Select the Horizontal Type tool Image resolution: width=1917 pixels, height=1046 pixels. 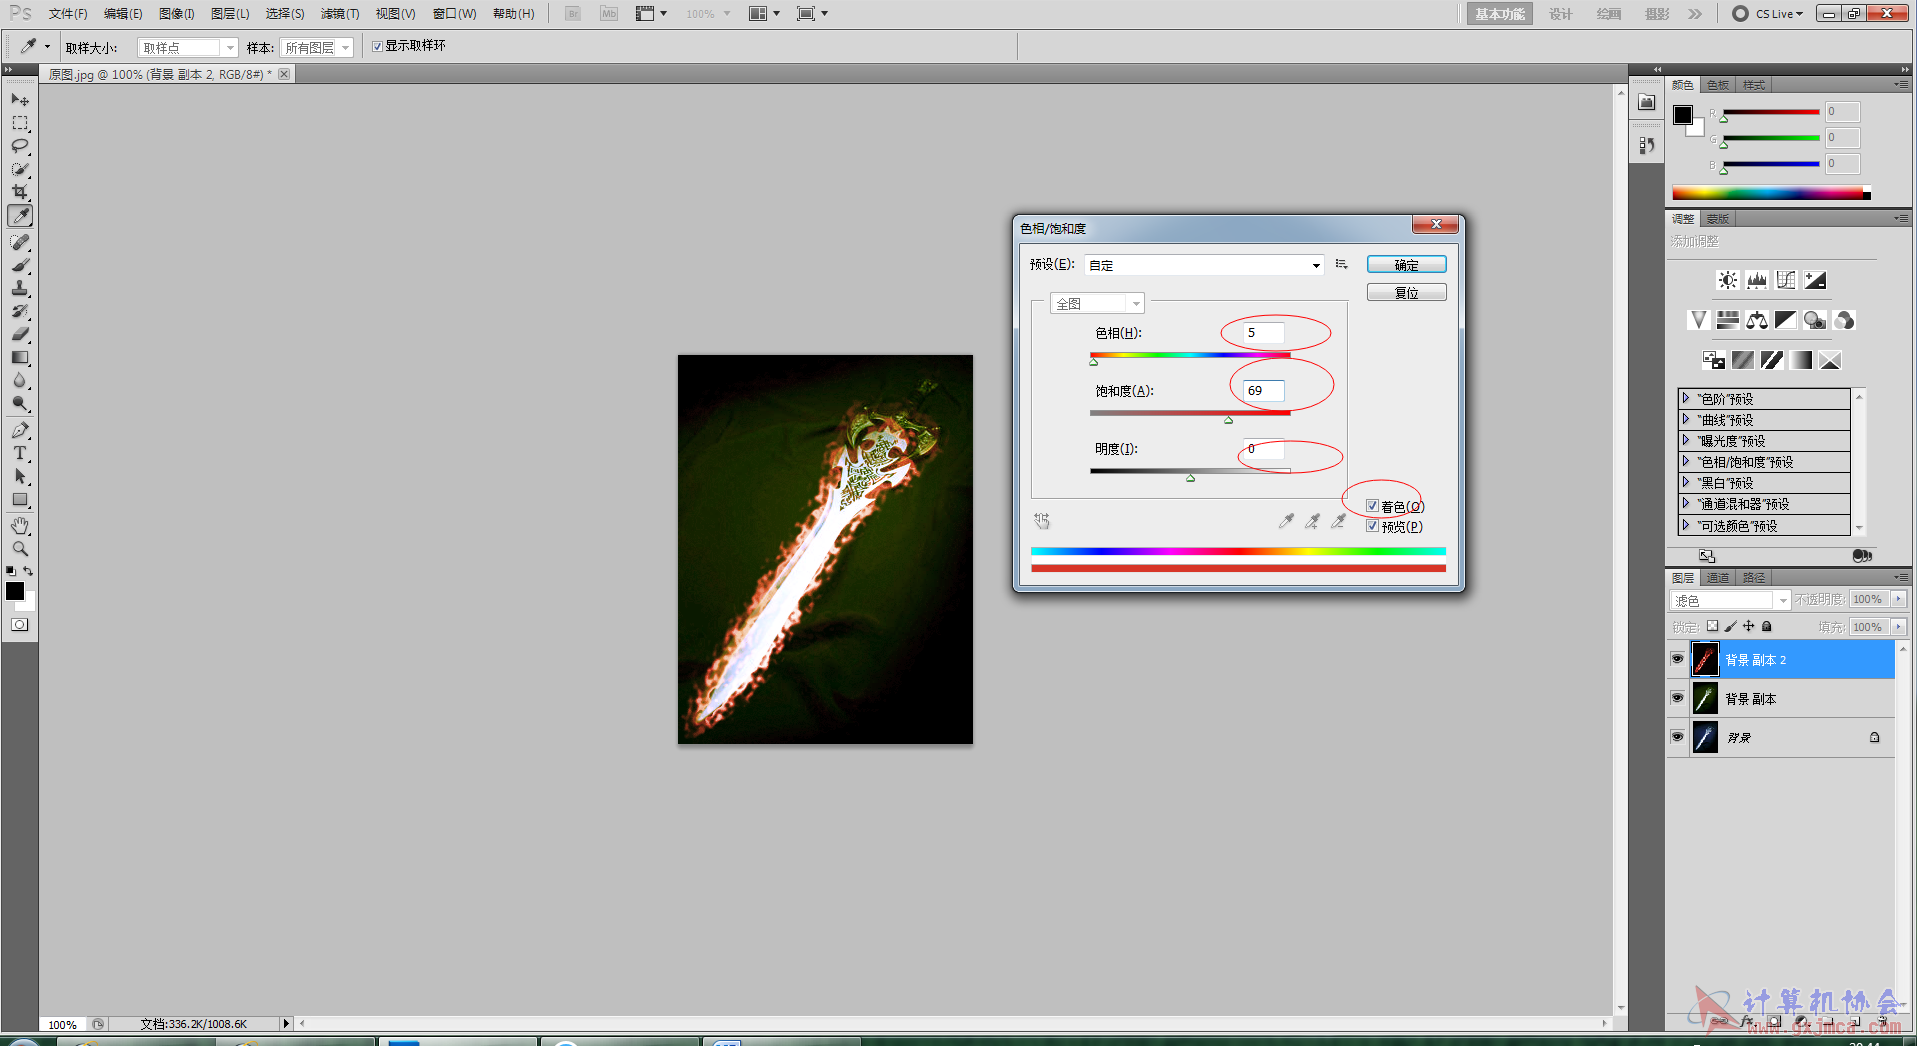[20, 453]
